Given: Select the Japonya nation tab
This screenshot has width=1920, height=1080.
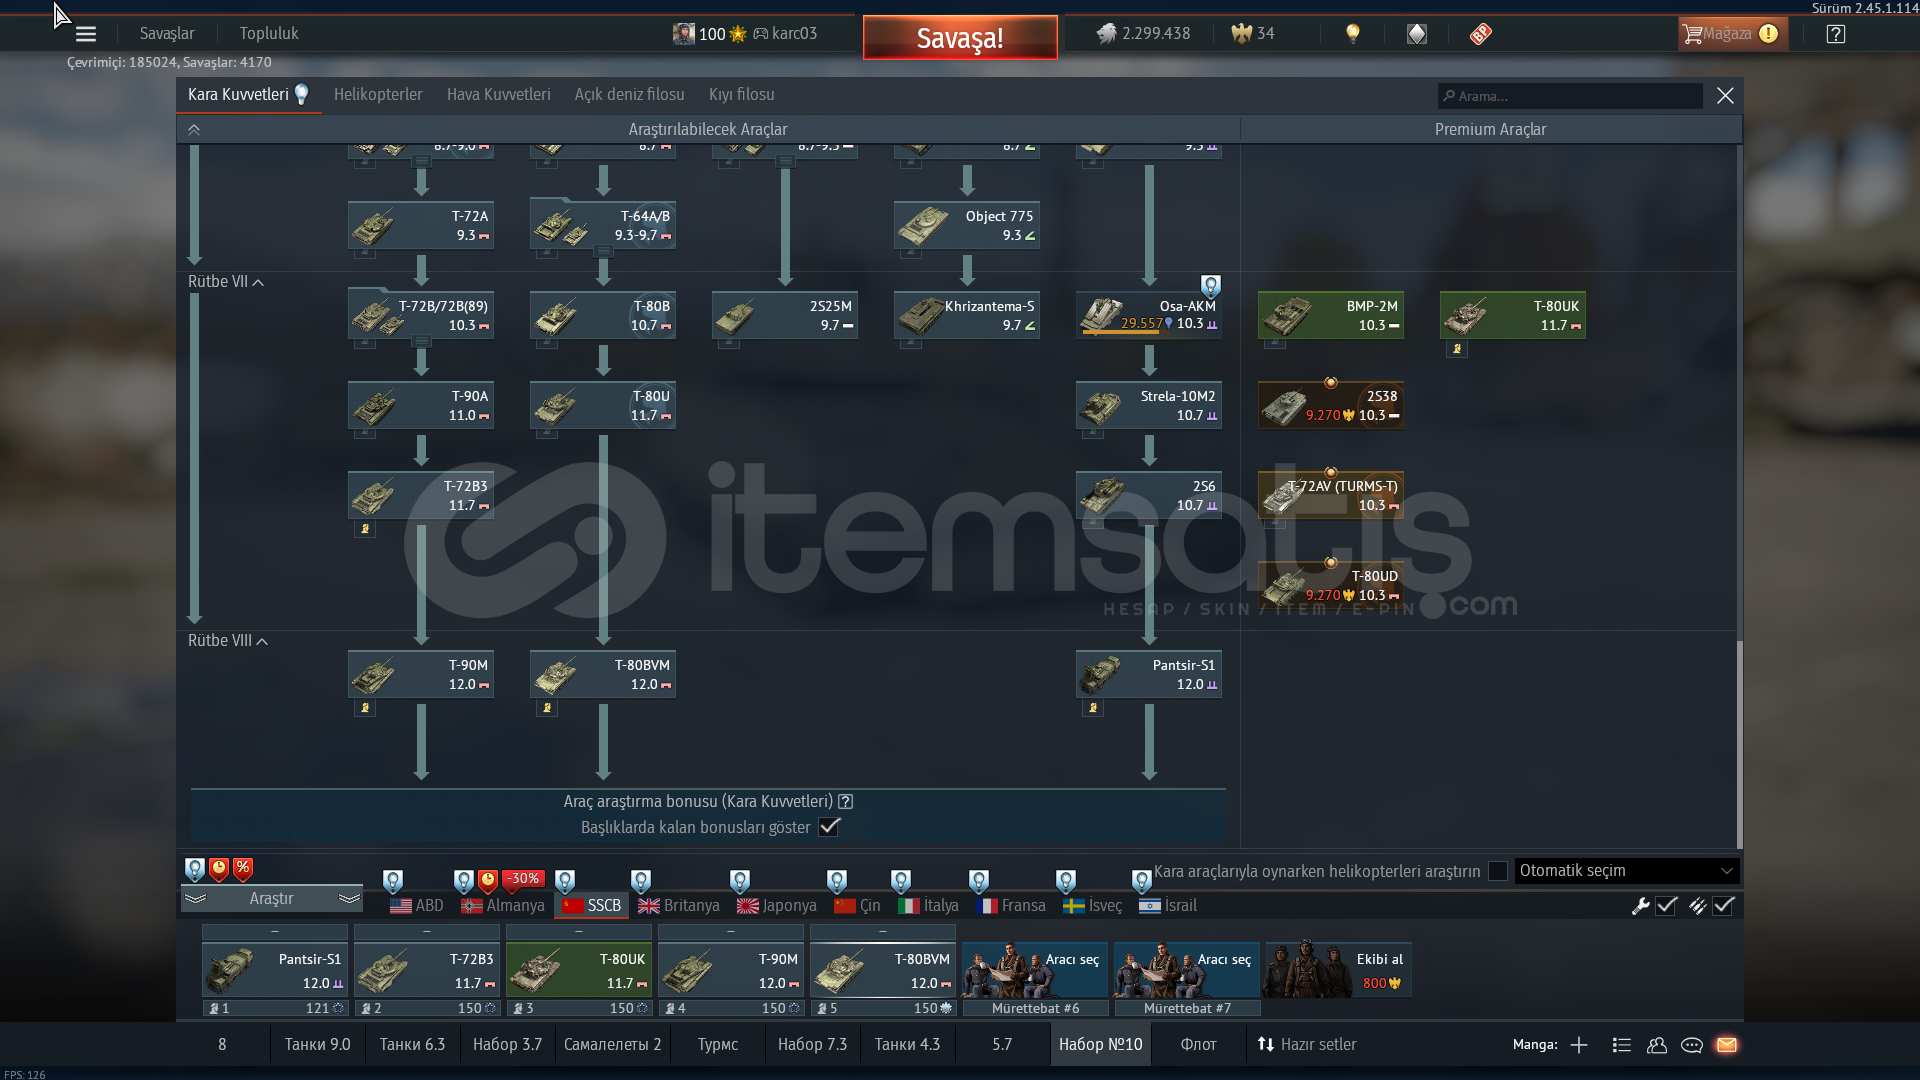Looking at the screenshot, I should tap(777, 906).
